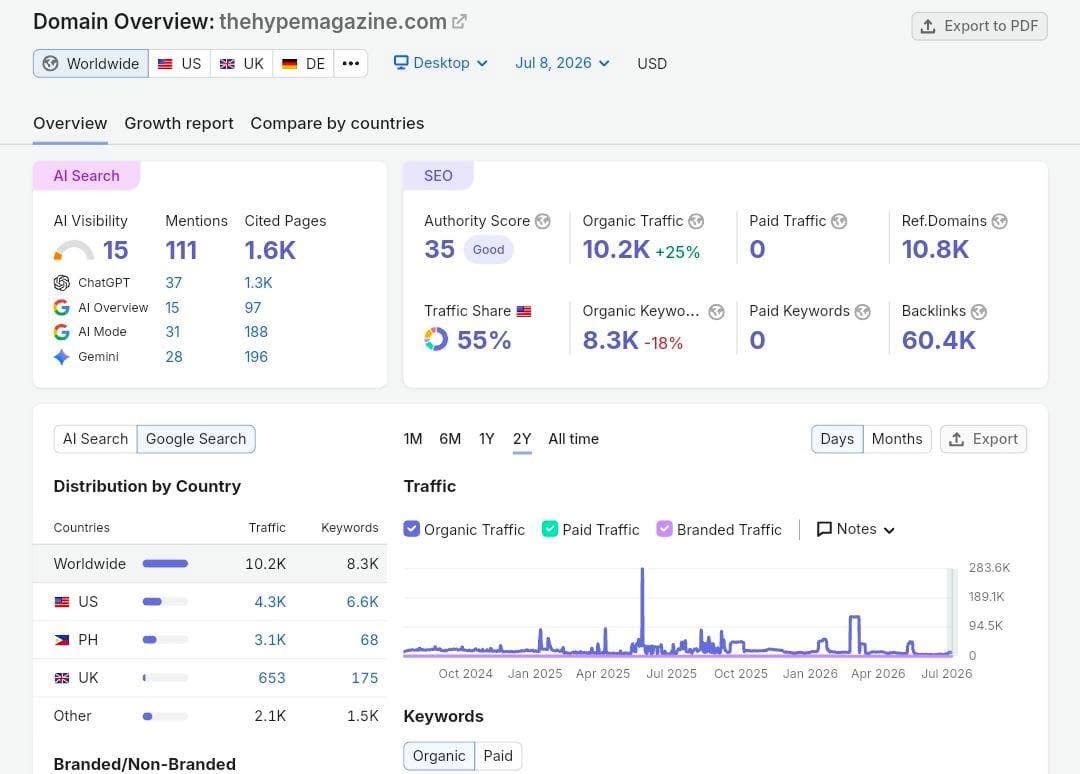Toggle Paid Traffic checkbox
The height and width of the screenshot is (774, 1080).
pyautogui.click(x=550, y=529)
